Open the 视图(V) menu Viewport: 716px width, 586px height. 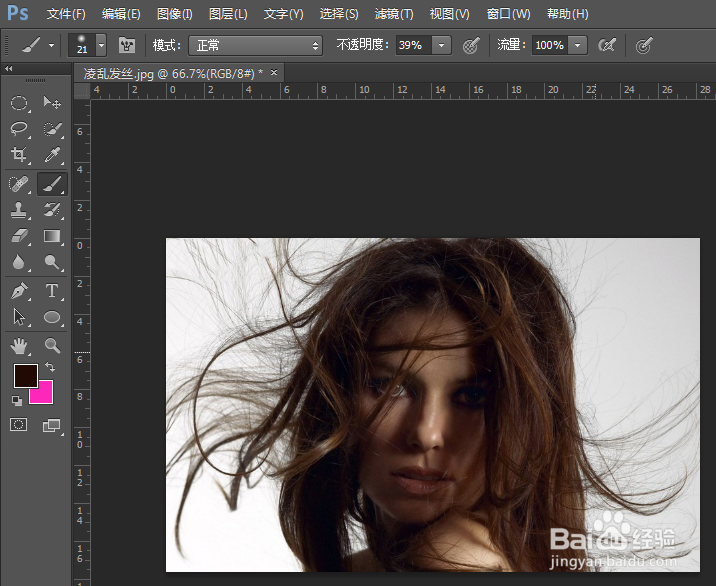coord(449,14)
